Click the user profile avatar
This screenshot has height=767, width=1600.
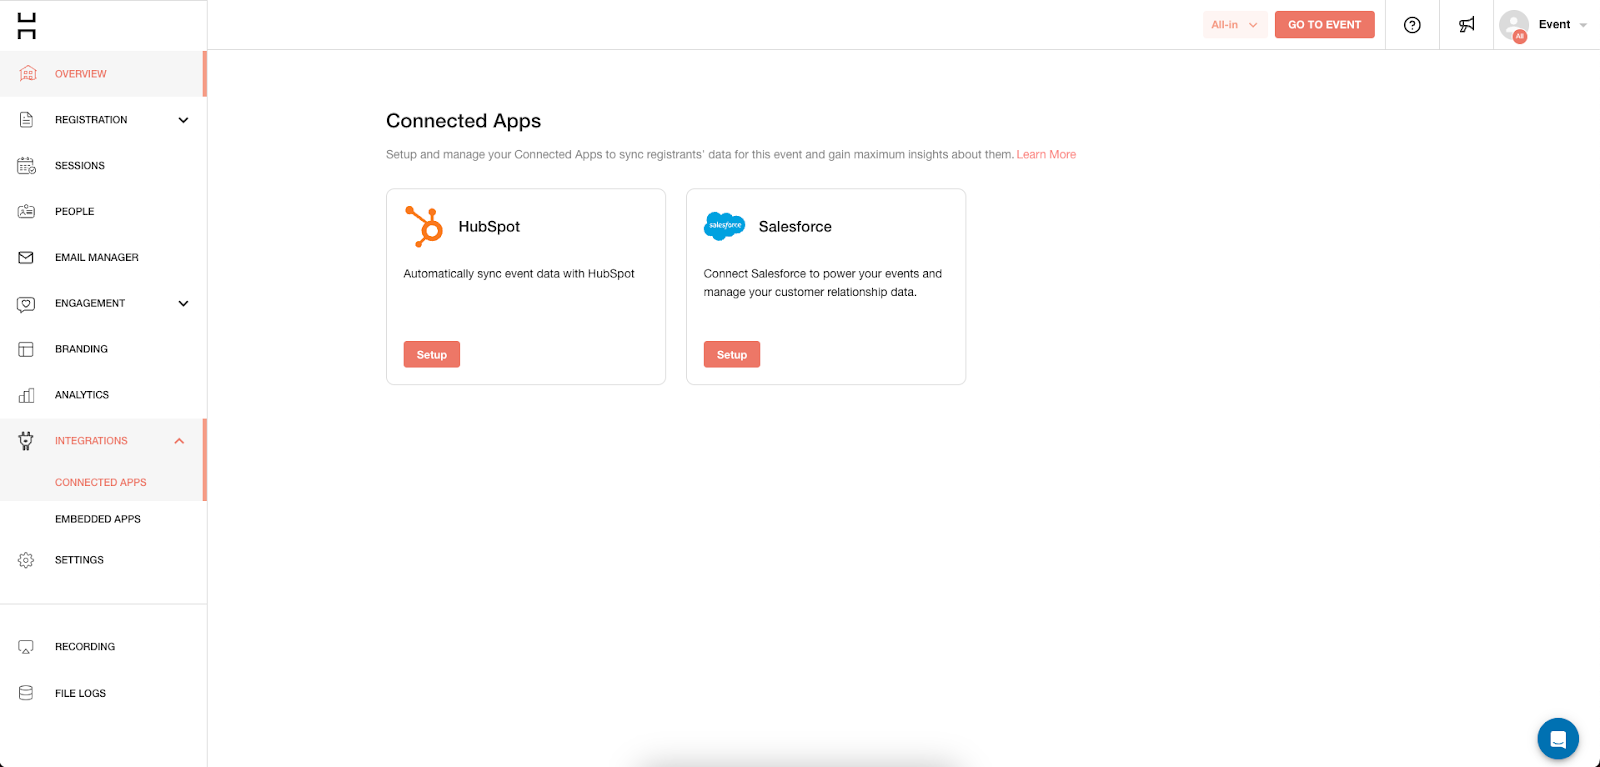[x=1514, y=25]
